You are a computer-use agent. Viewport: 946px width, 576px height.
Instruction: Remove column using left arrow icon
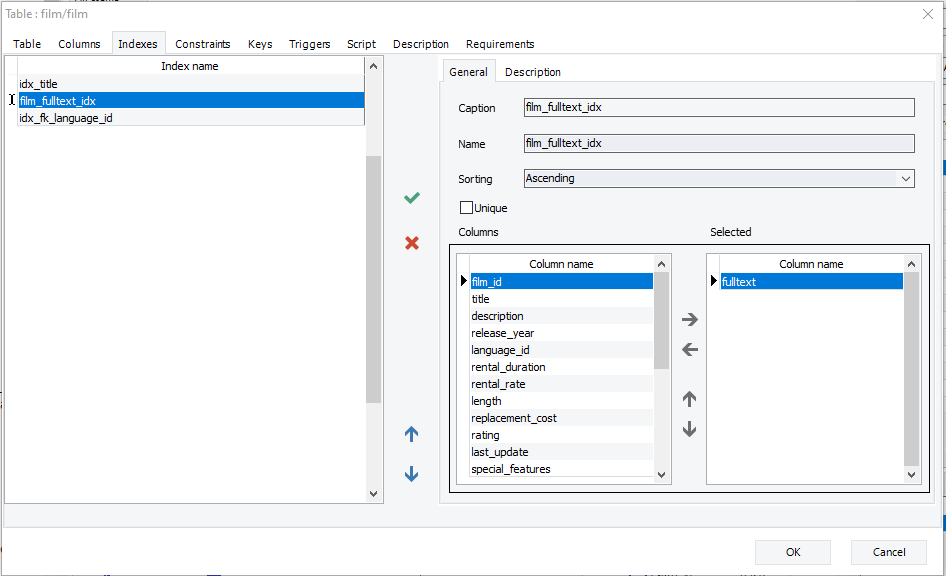pyautogui.click(x=688, y=349)
